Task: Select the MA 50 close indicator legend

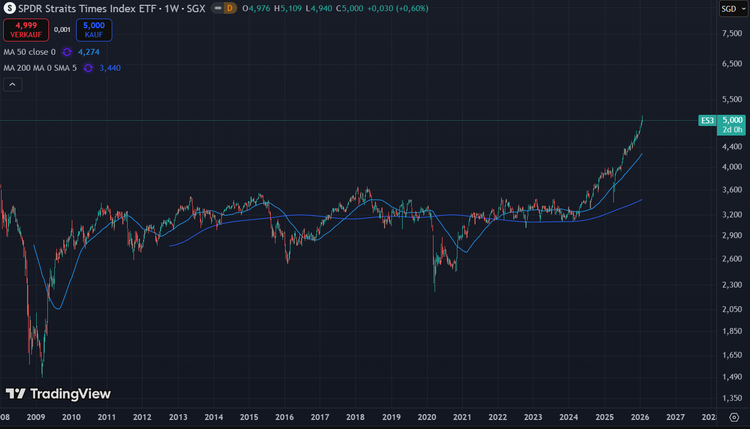Action: [28, 51]
